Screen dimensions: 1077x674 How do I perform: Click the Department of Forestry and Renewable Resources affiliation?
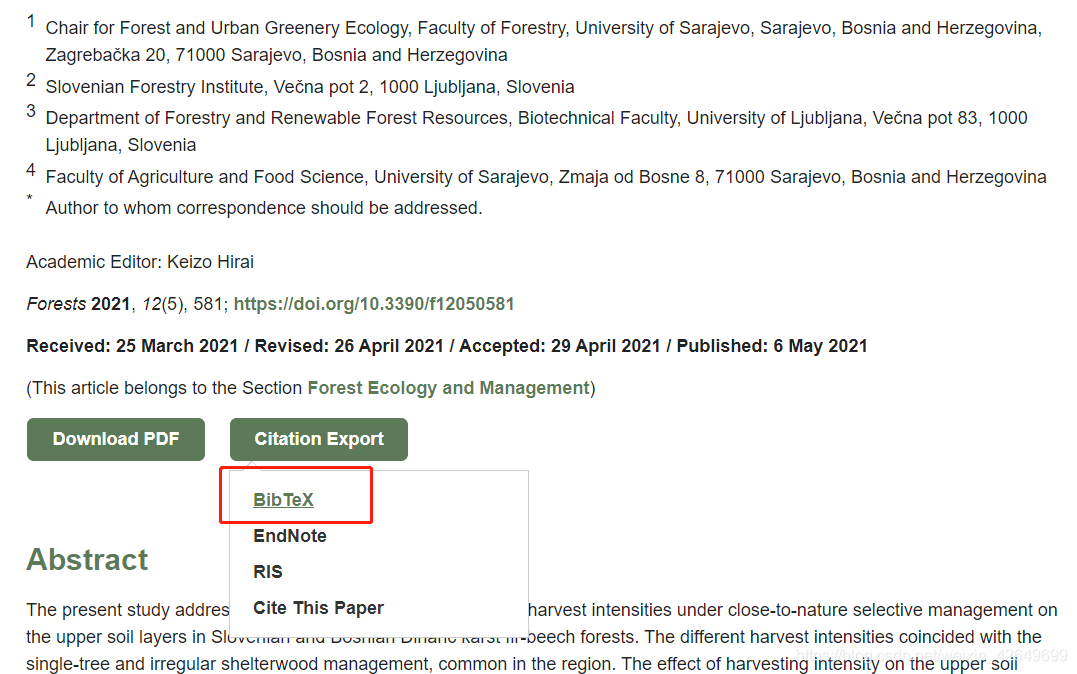536,131
